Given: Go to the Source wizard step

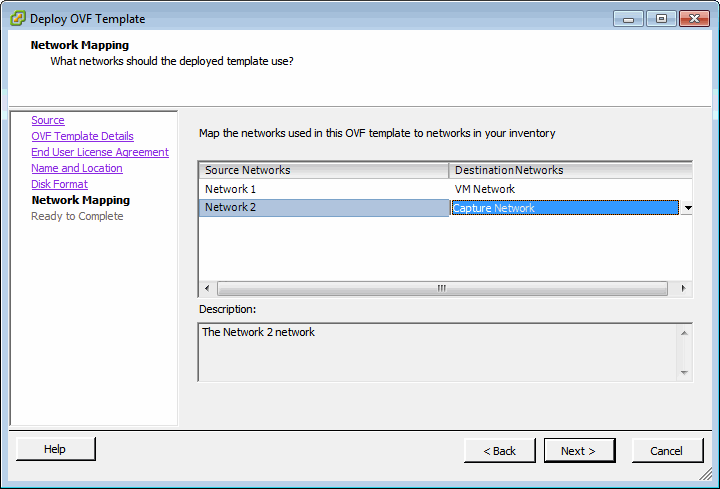Looking at the screenshot, I should tap(48, 120).
